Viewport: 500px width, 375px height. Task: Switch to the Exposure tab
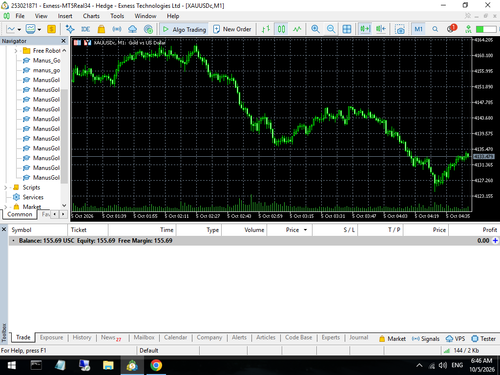51,337
